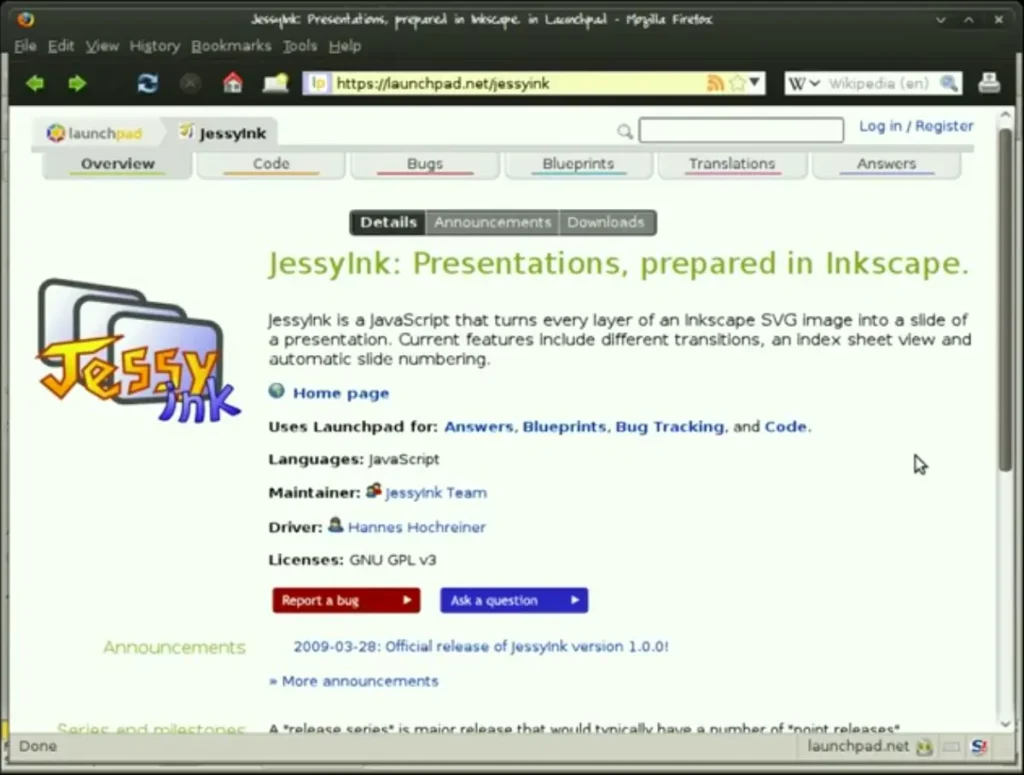Click the S add-on icon in status bar
Image resolution: width=1024 pixels, height=775 pixels.
979,746
